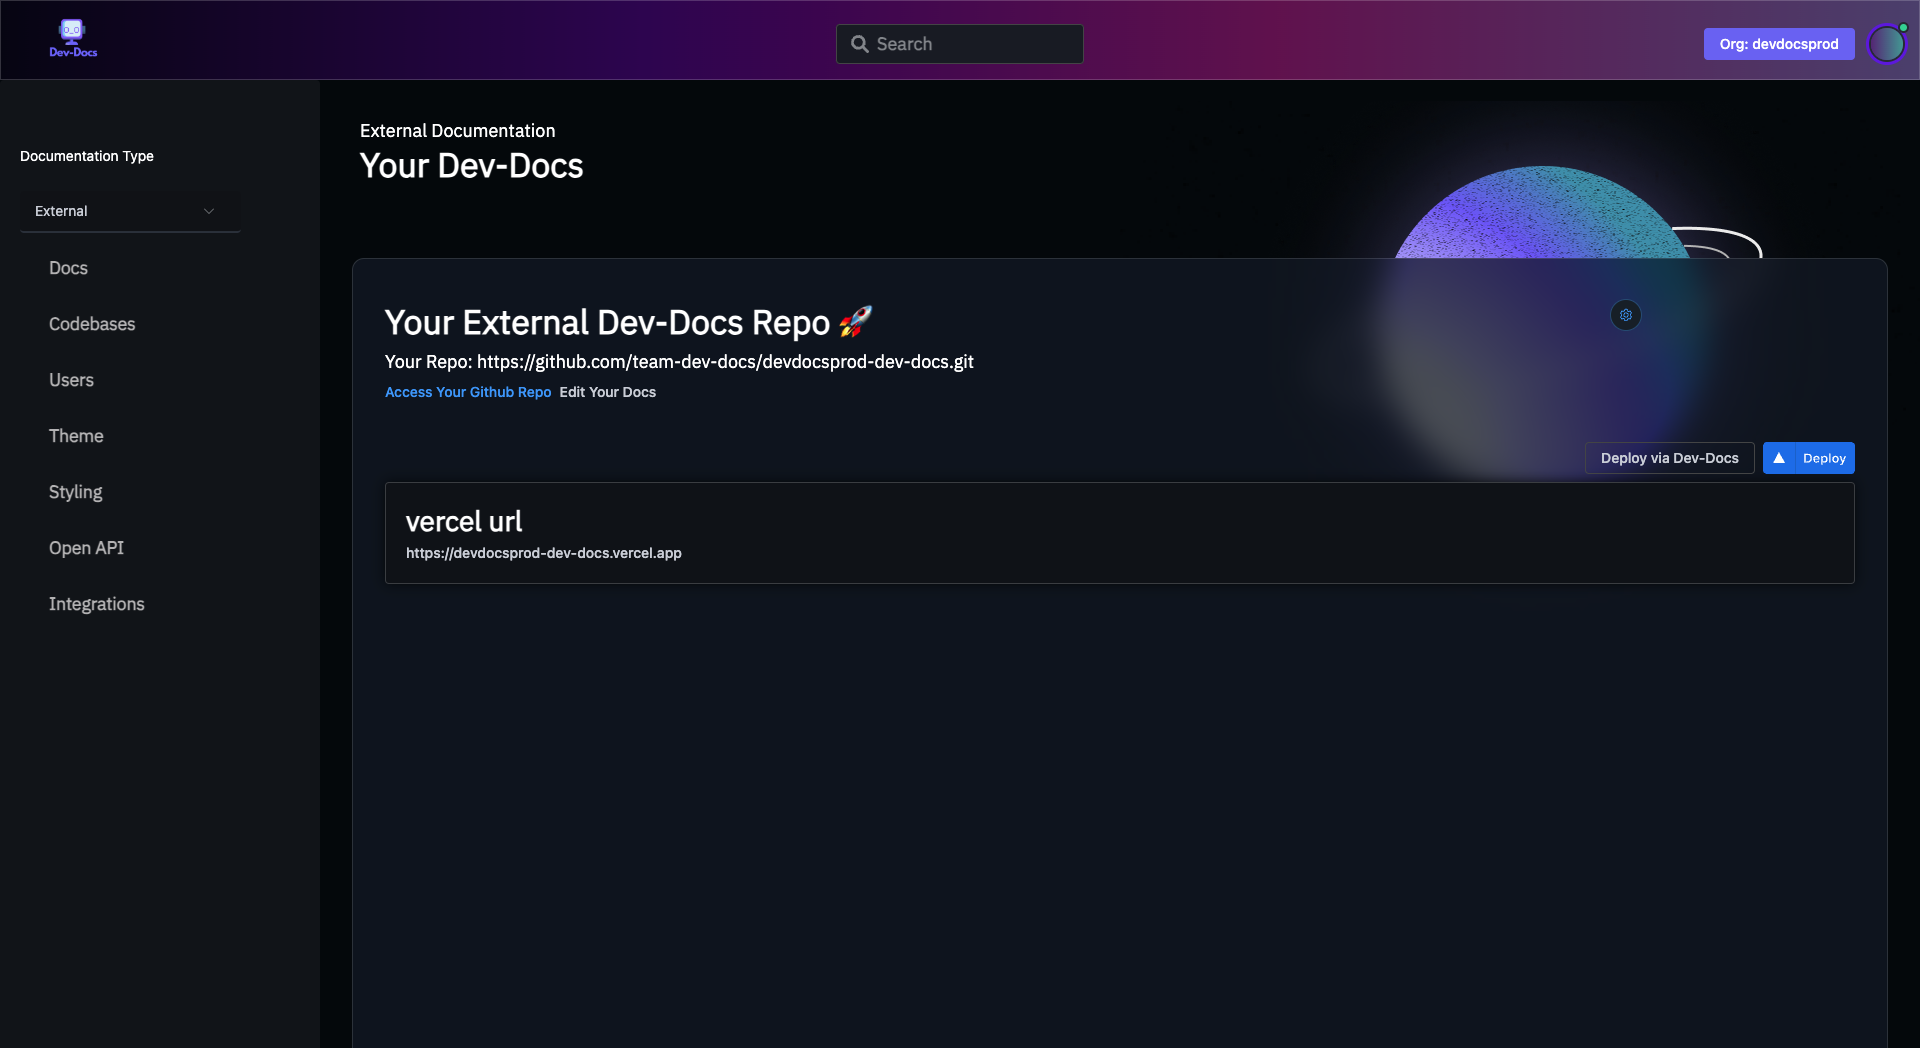The width and height of the screenshot is (1920, 1048).
Task: Open the profile avatar menu
Action: pyautogui.click(x=1886, y=43)
